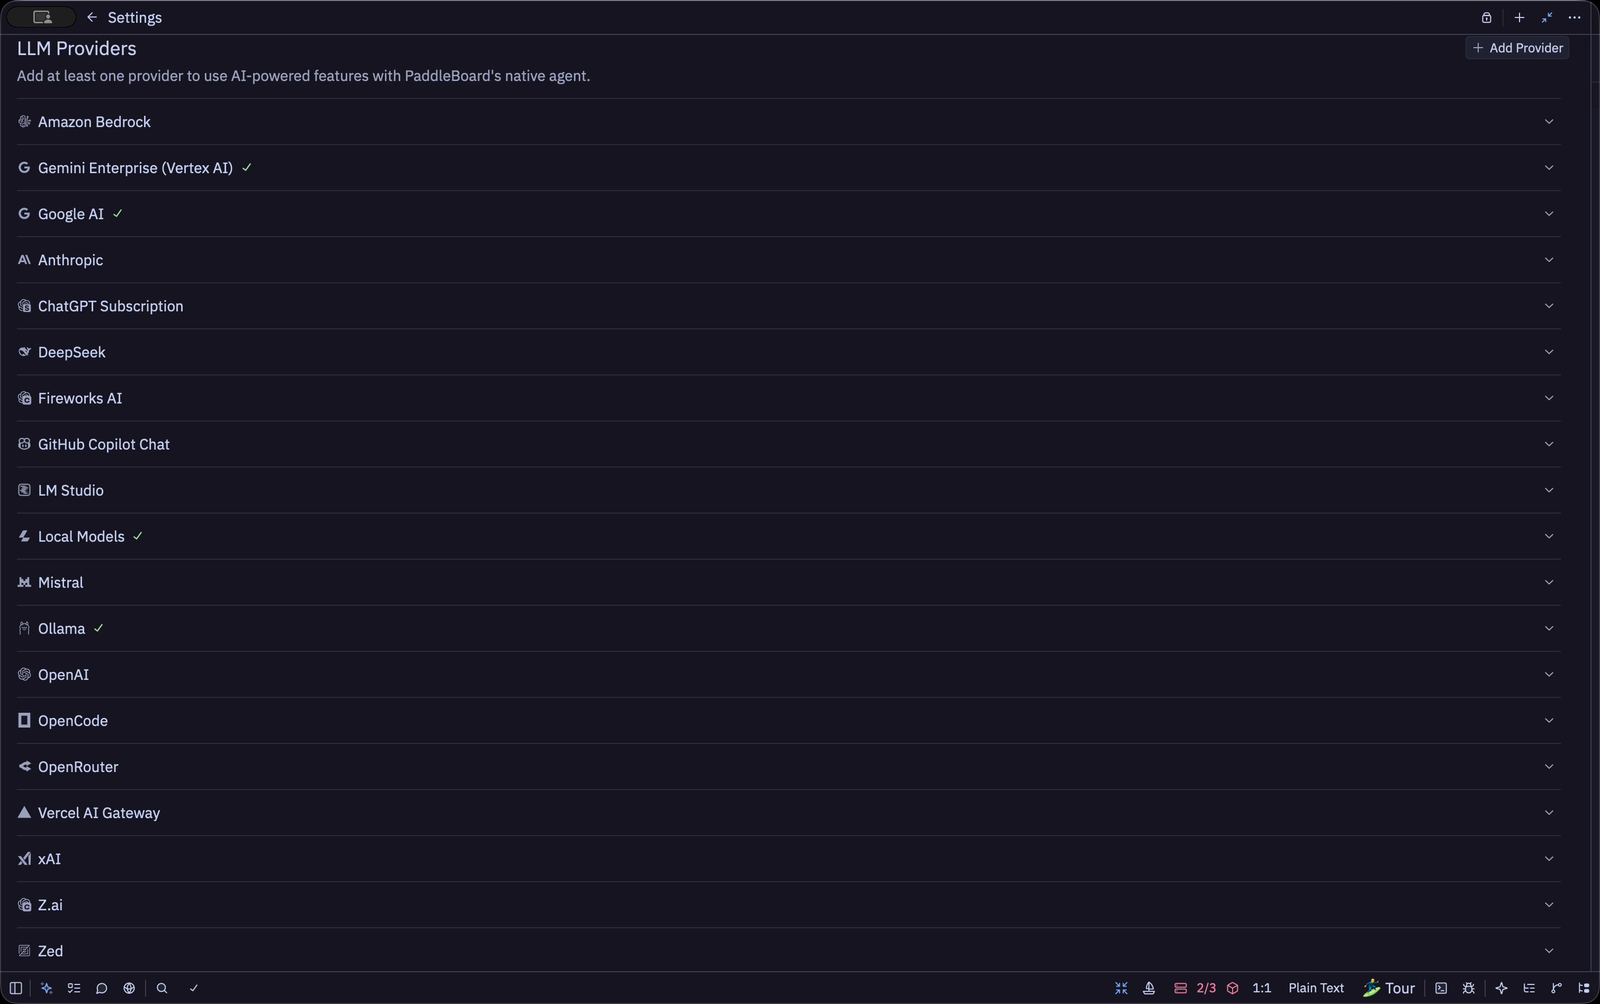Screen dimensions: 1600x1004
Task: Click the Local Models label
Action: point(81,537)
